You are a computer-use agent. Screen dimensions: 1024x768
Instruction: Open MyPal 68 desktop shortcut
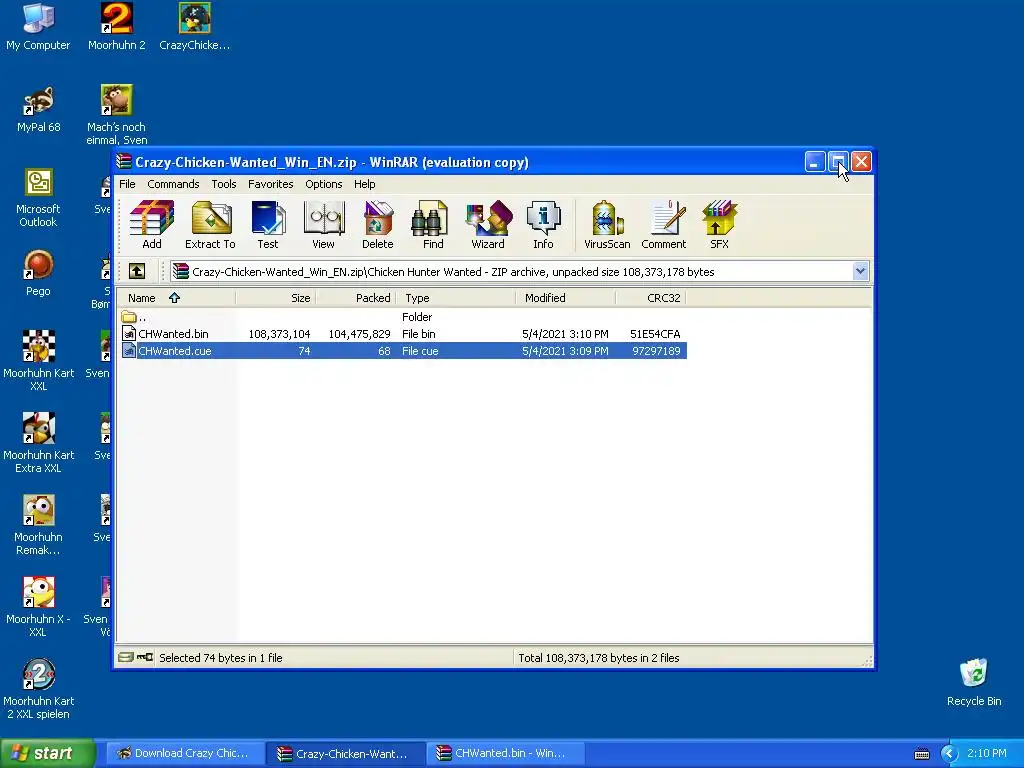(39, 109)
